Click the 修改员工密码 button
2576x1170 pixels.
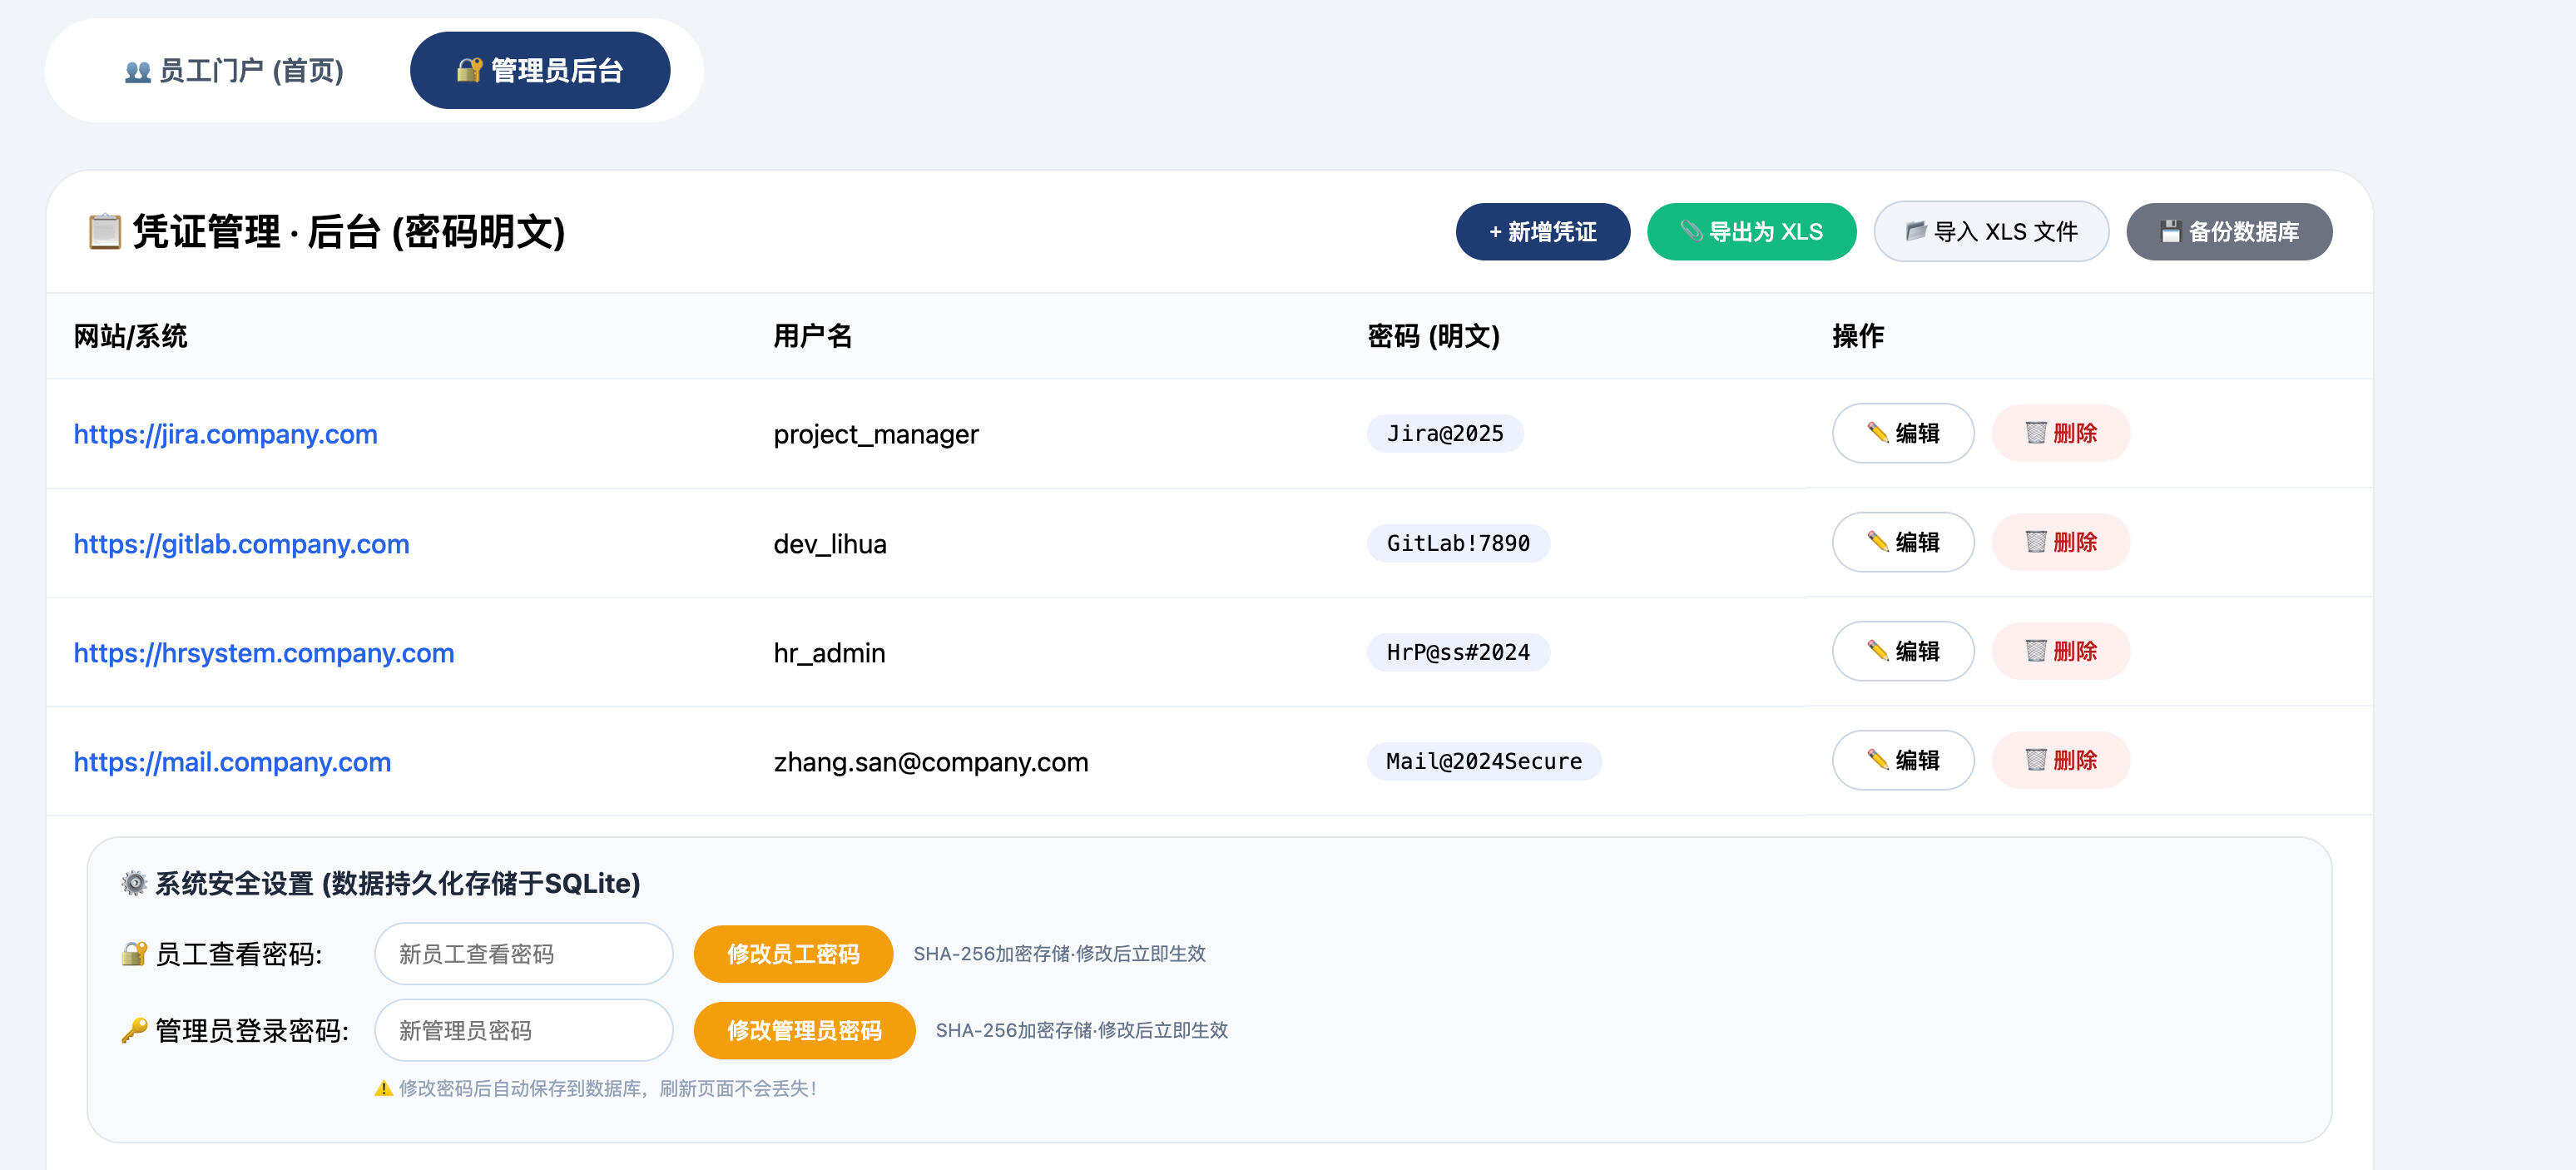pos(792,953)
